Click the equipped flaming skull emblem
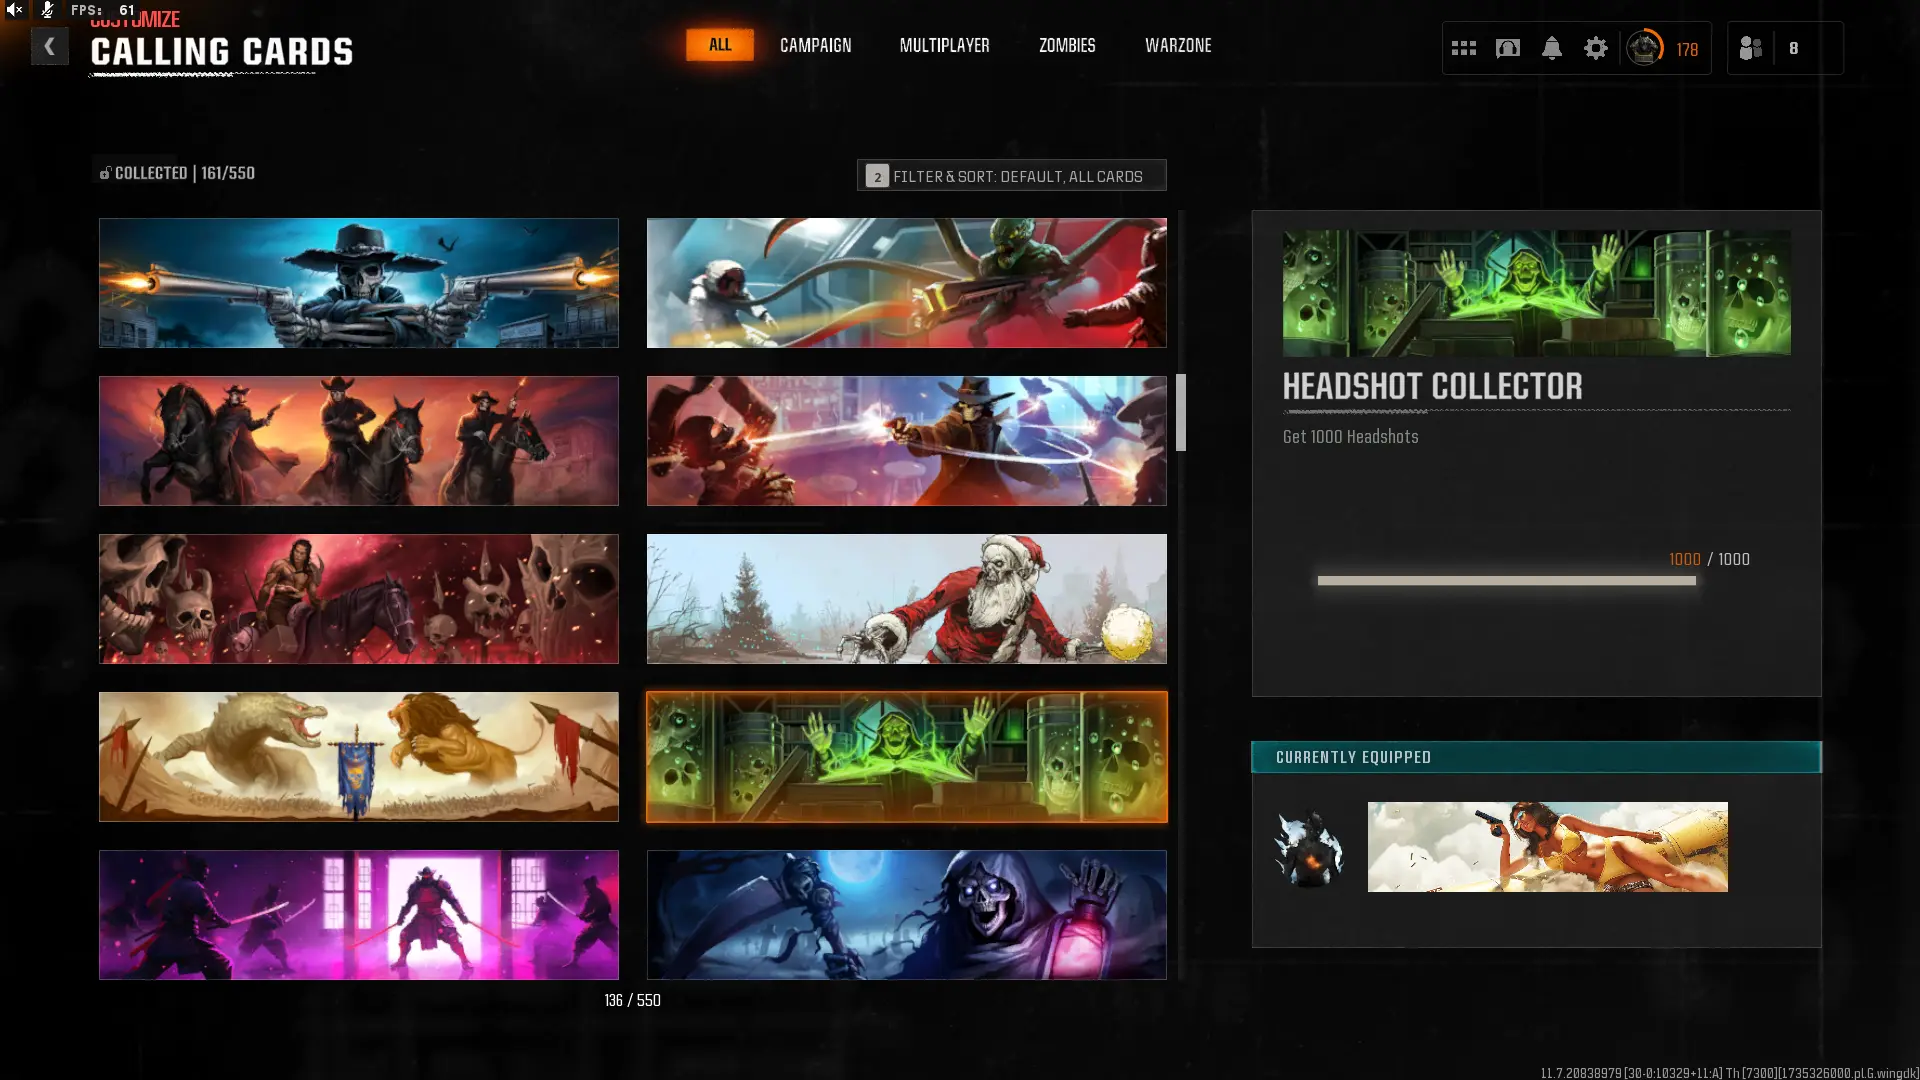Image resolution: width=1920 pixels, height=1080 pixels. (1309, 848)
